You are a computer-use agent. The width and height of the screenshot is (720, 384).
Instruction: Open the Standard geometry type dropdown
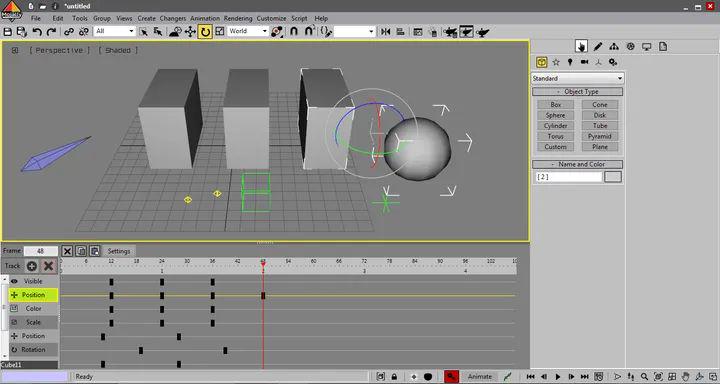coord(577,79)
